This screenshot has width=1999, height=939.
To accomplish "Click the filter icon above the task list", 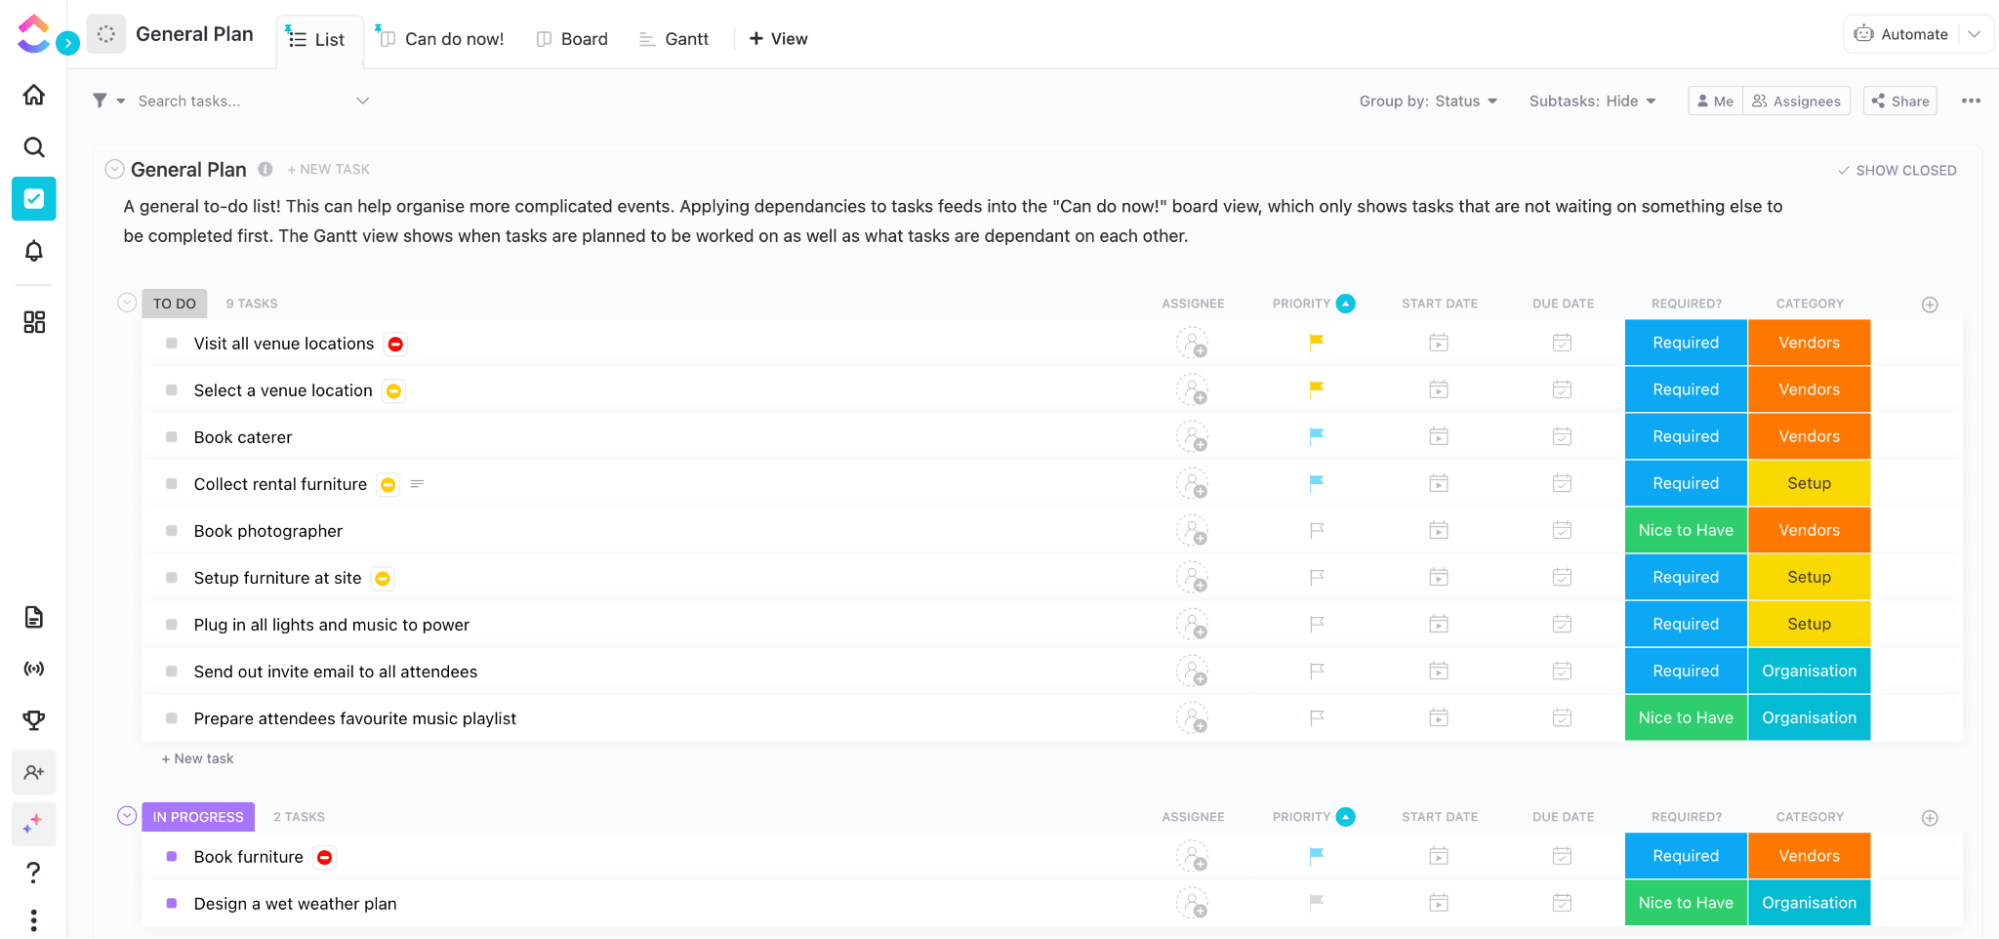I will (100, 100).
